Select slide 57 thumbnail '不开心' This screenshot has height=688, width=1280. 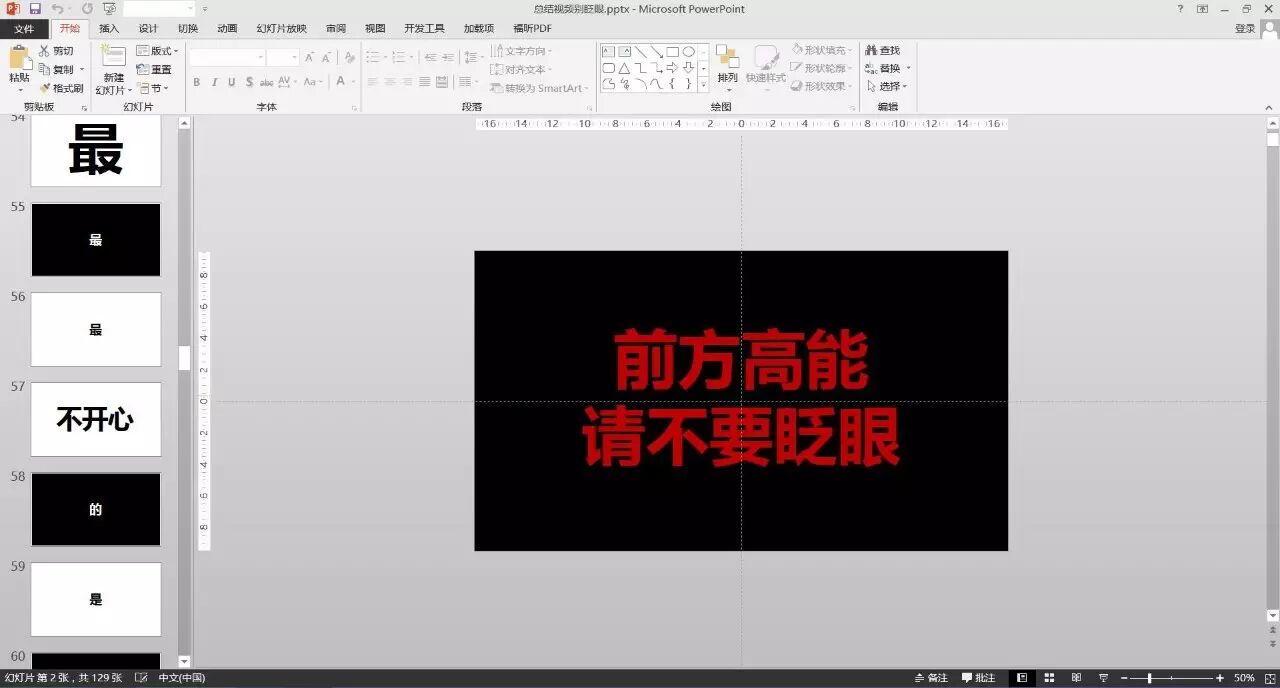(x=96, y=419)
